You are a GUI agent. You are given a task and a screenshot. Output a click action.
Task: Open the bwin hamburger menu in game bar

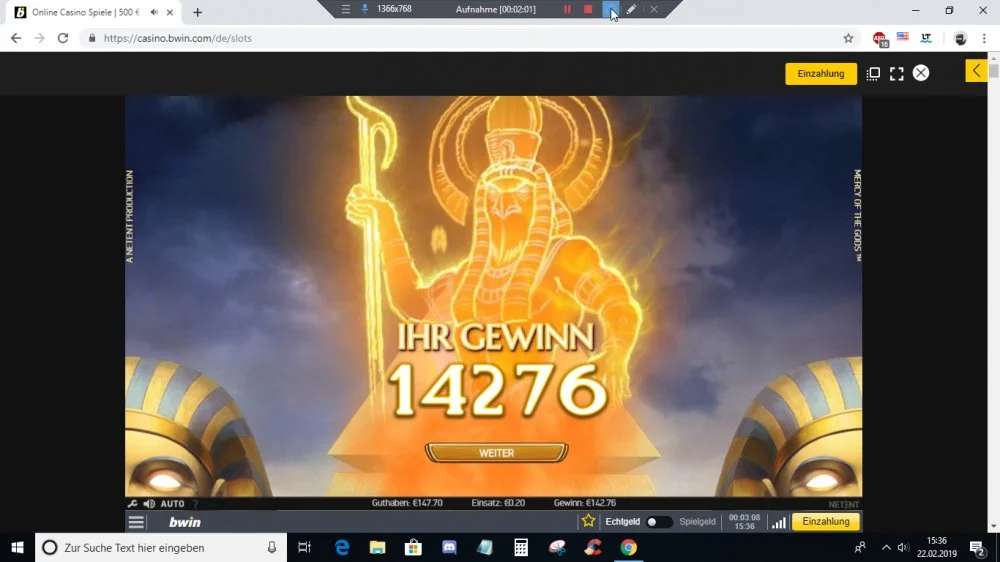pyautogui.click(x=136, y=522)
